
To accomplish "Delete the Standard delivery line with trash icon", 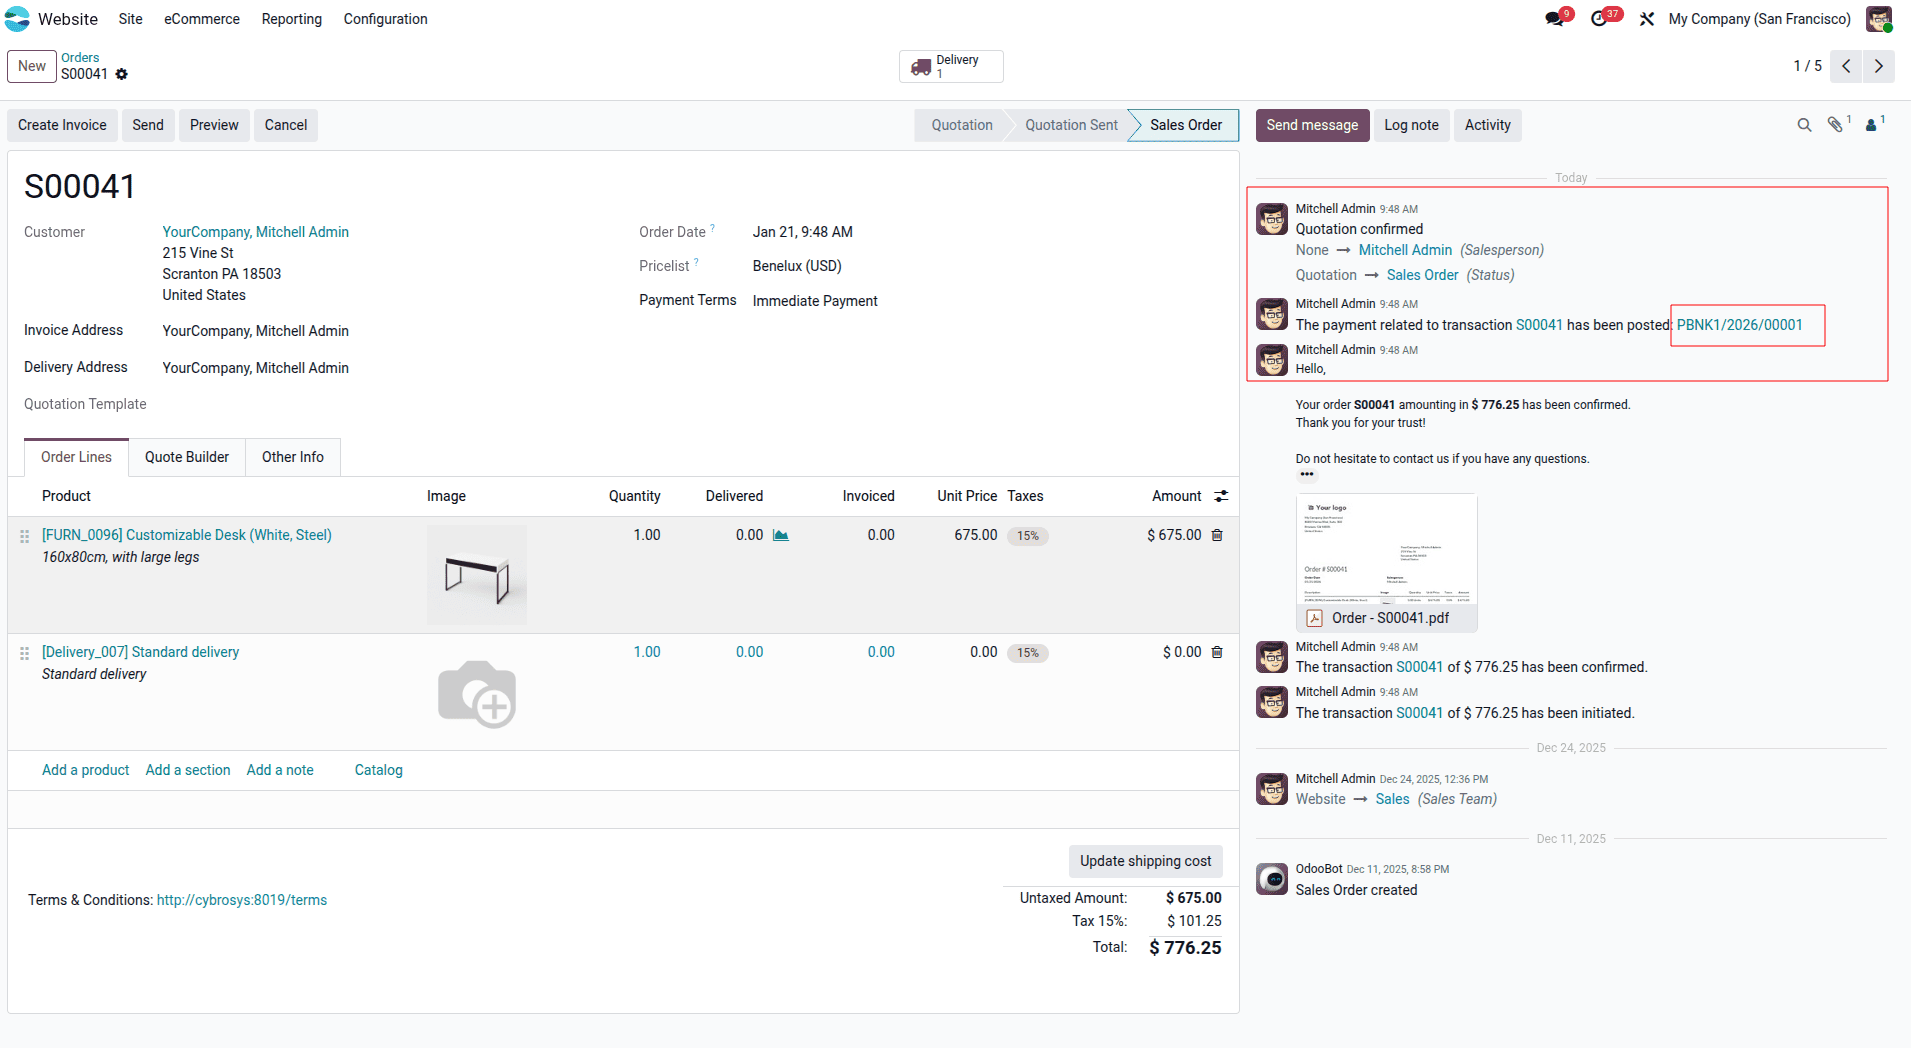I will click(1217, 651).
